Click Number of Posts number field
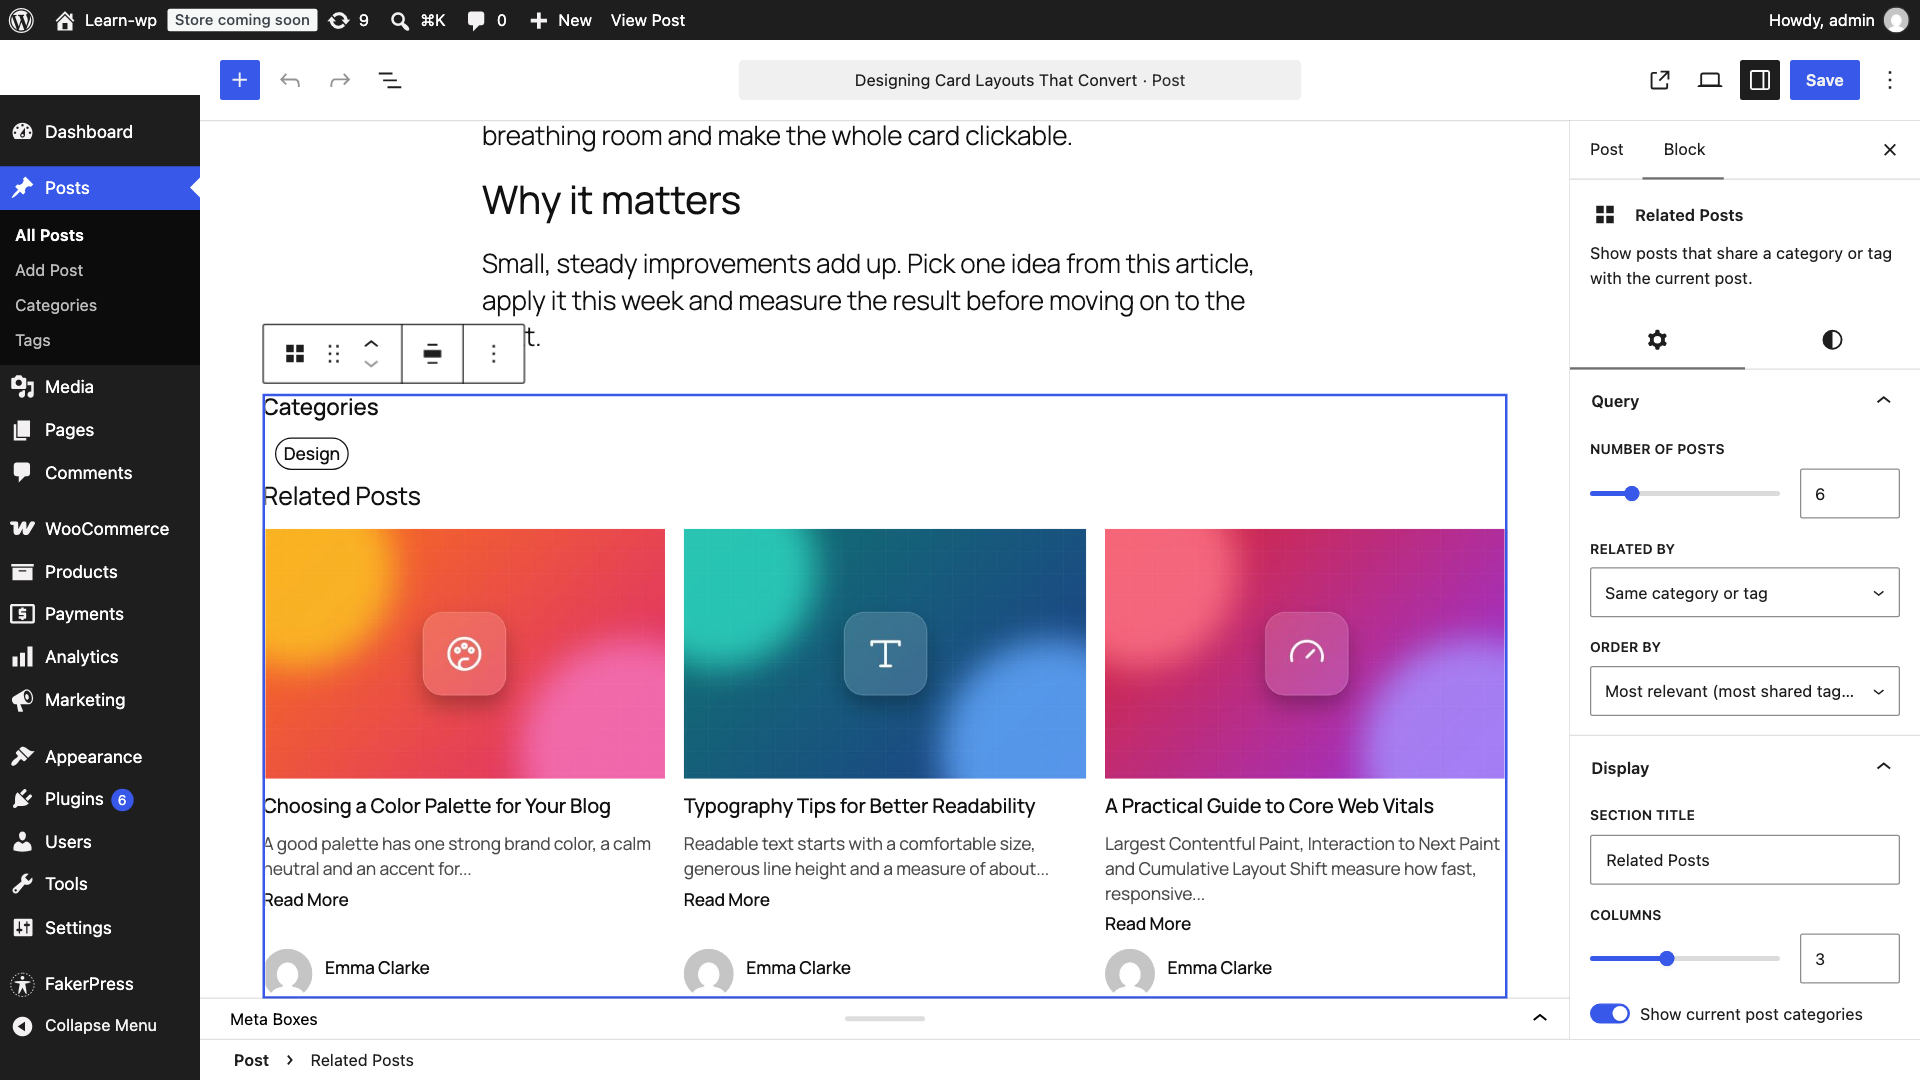 [1849, 493]
